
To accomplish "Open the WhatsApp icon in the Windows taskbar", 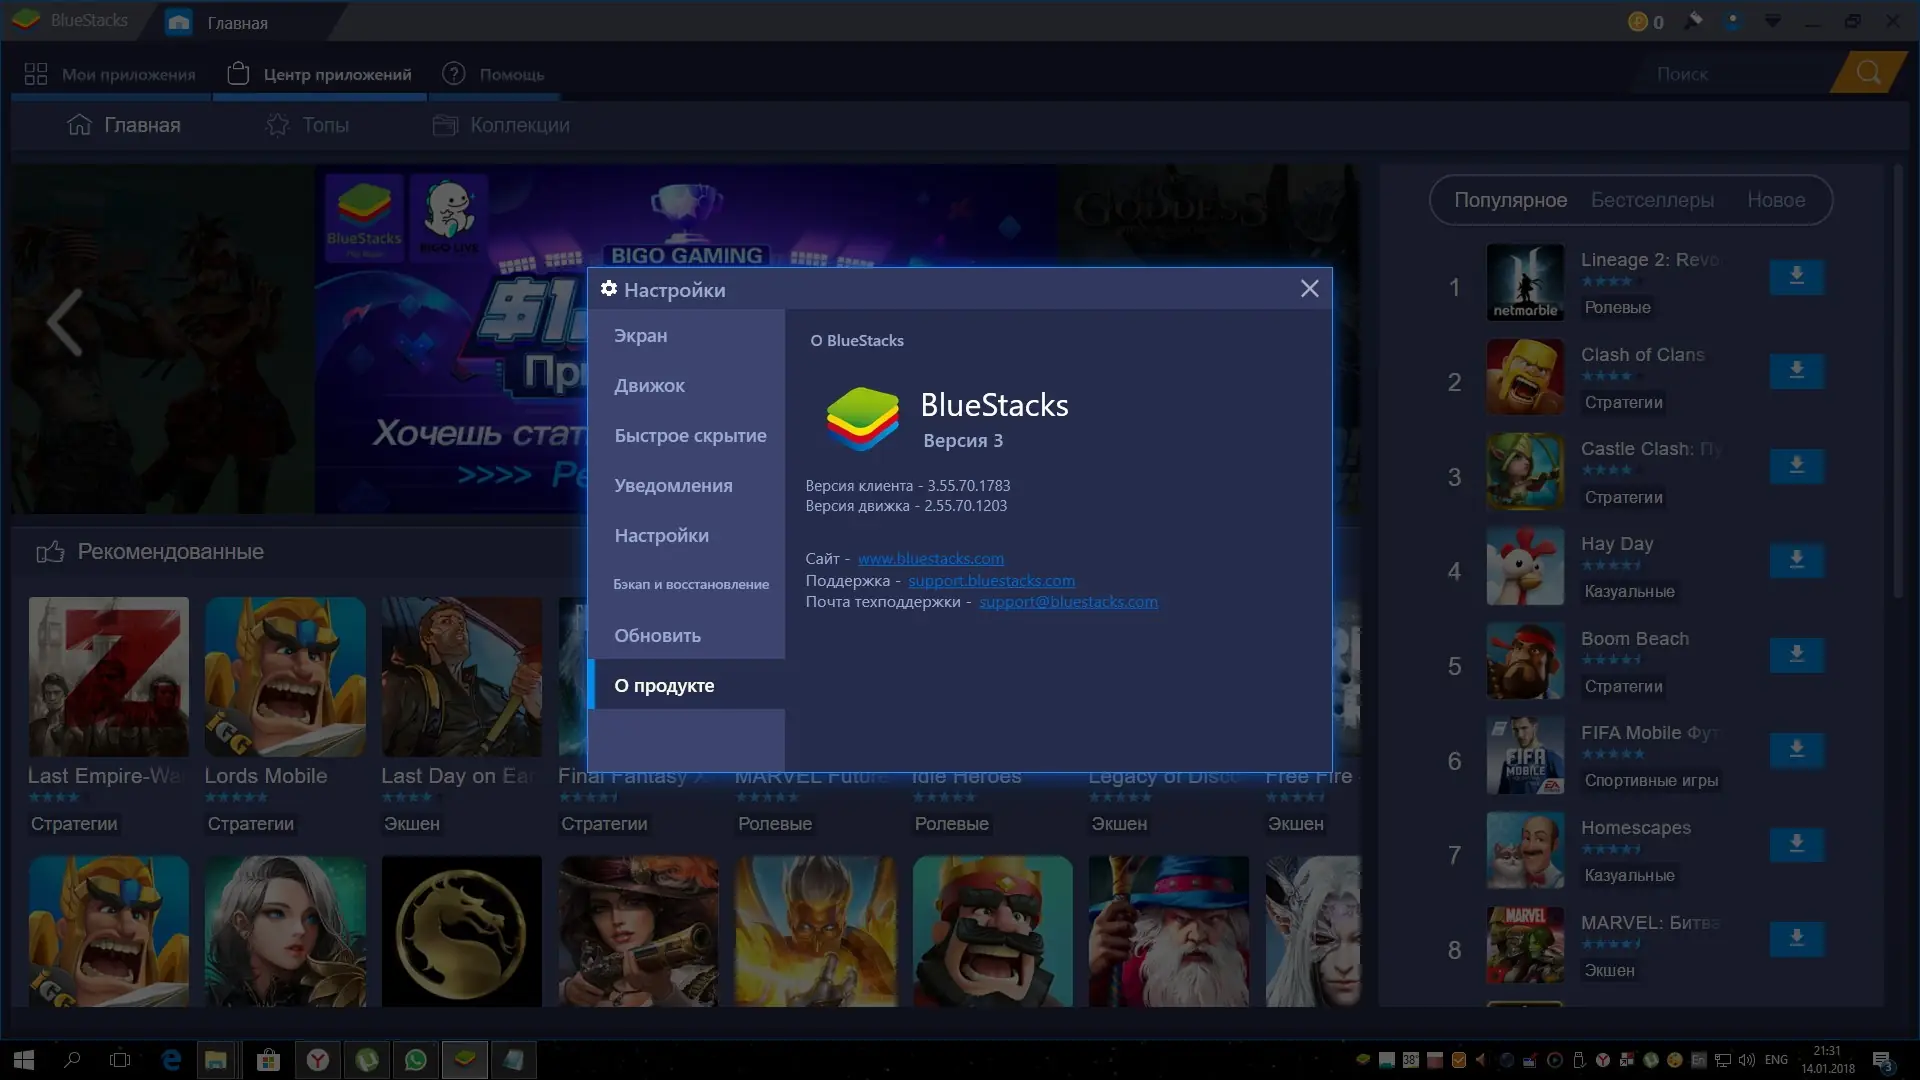I will tap(416, 1060).
